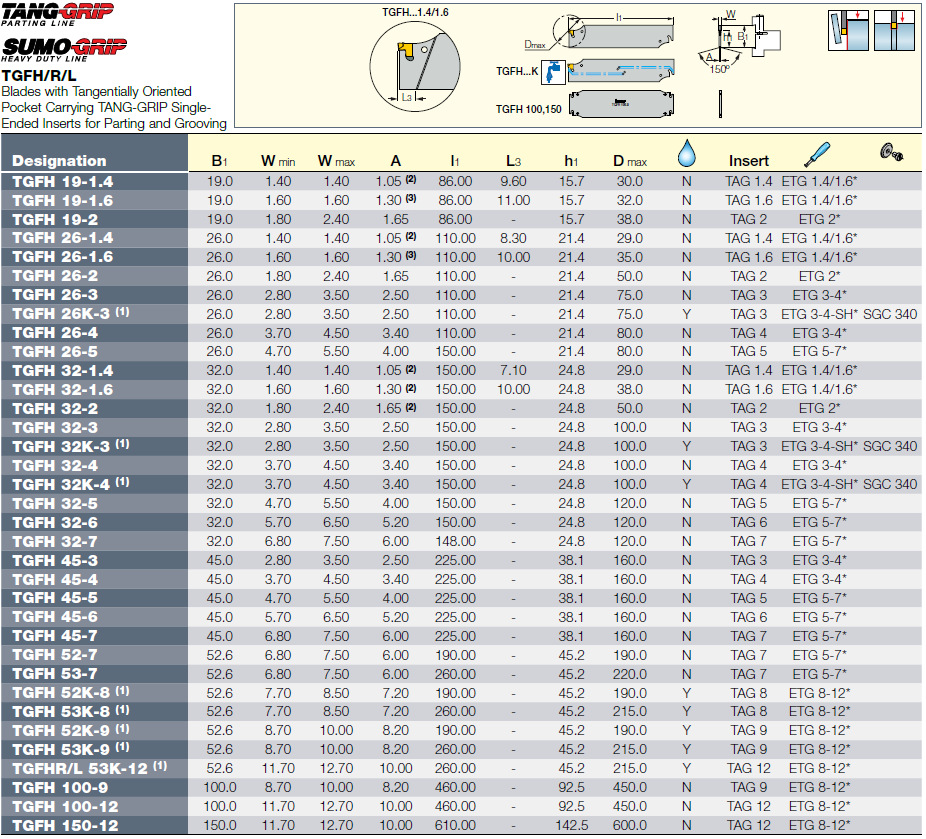Select the TGFH 32-7 designation
926x839 pixels.
[55, 541]
